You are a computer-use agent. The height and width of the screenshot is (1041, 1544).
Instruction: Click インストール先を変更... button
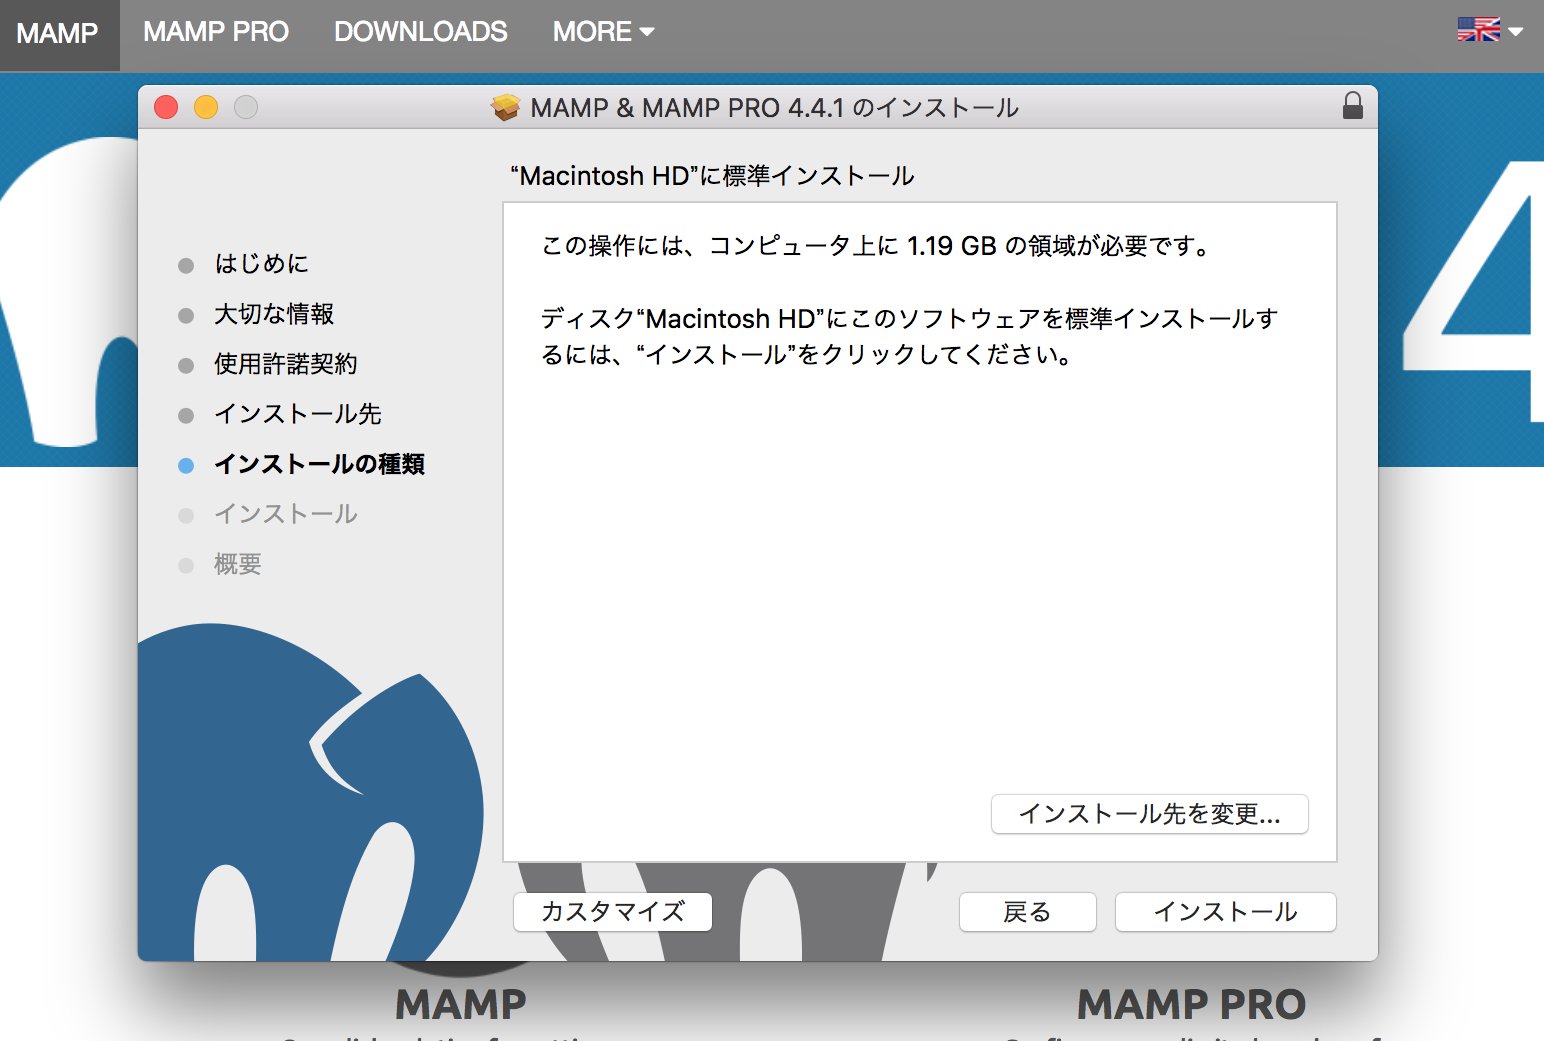[1150, 814]
